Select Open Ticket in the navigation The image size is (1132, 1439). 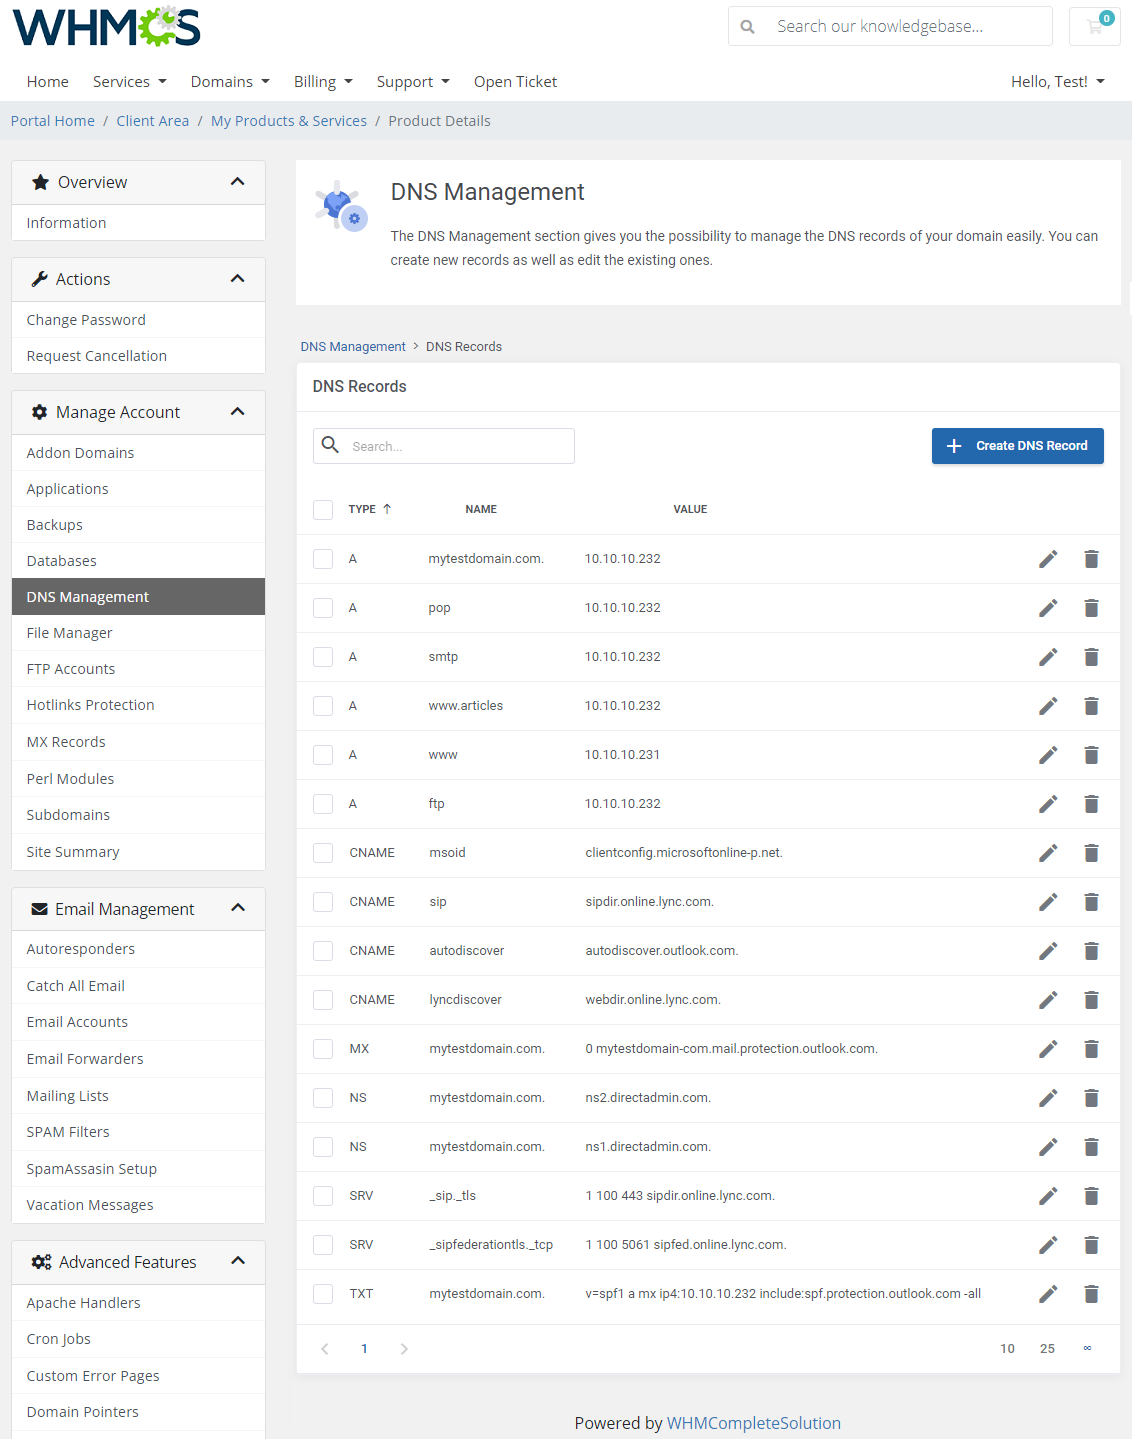click(x=515, y=81)
